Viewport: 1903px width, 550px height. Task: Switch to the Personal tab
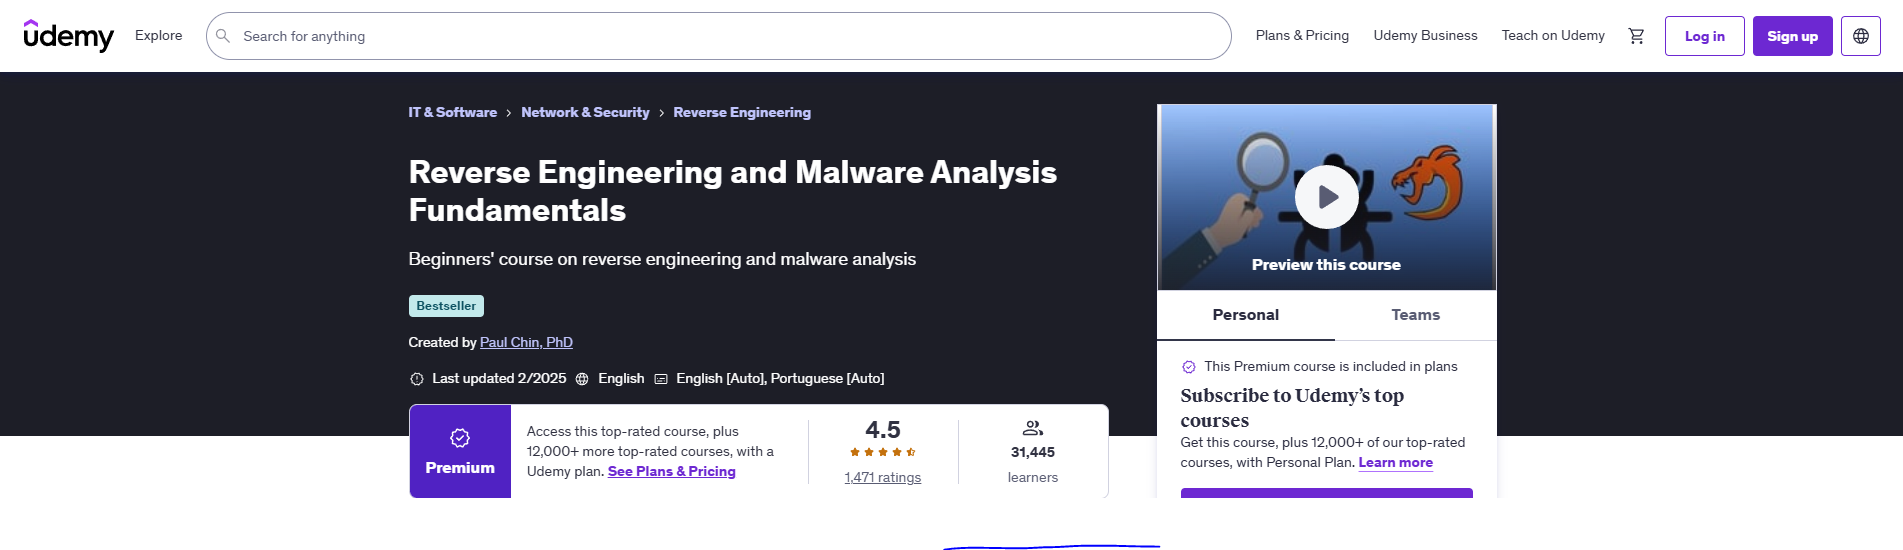1246,315
